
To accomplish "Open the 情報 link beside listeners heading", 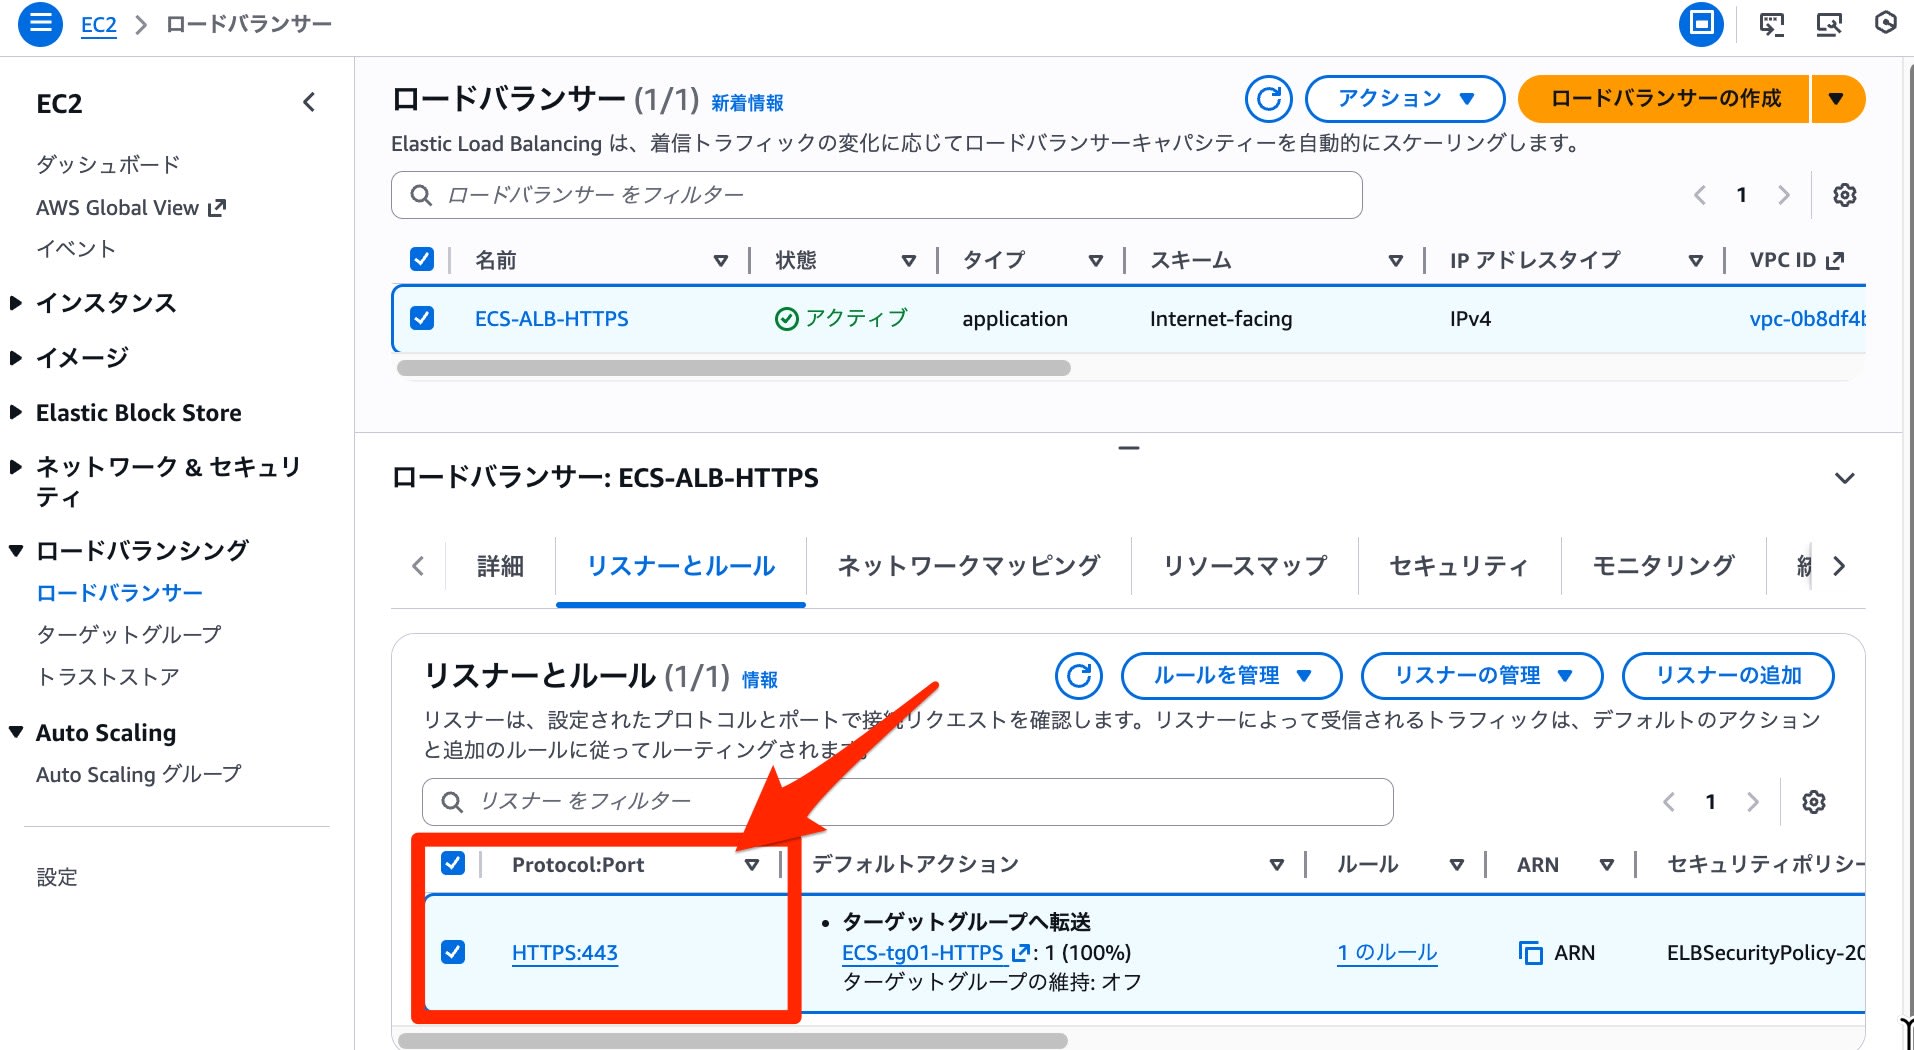I will click(x=760, y=680).
